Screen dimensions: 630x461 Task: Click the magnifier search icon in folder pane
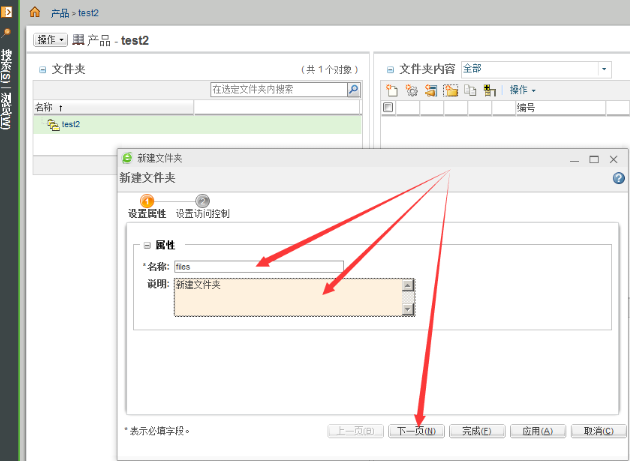(x=353, y=89)
